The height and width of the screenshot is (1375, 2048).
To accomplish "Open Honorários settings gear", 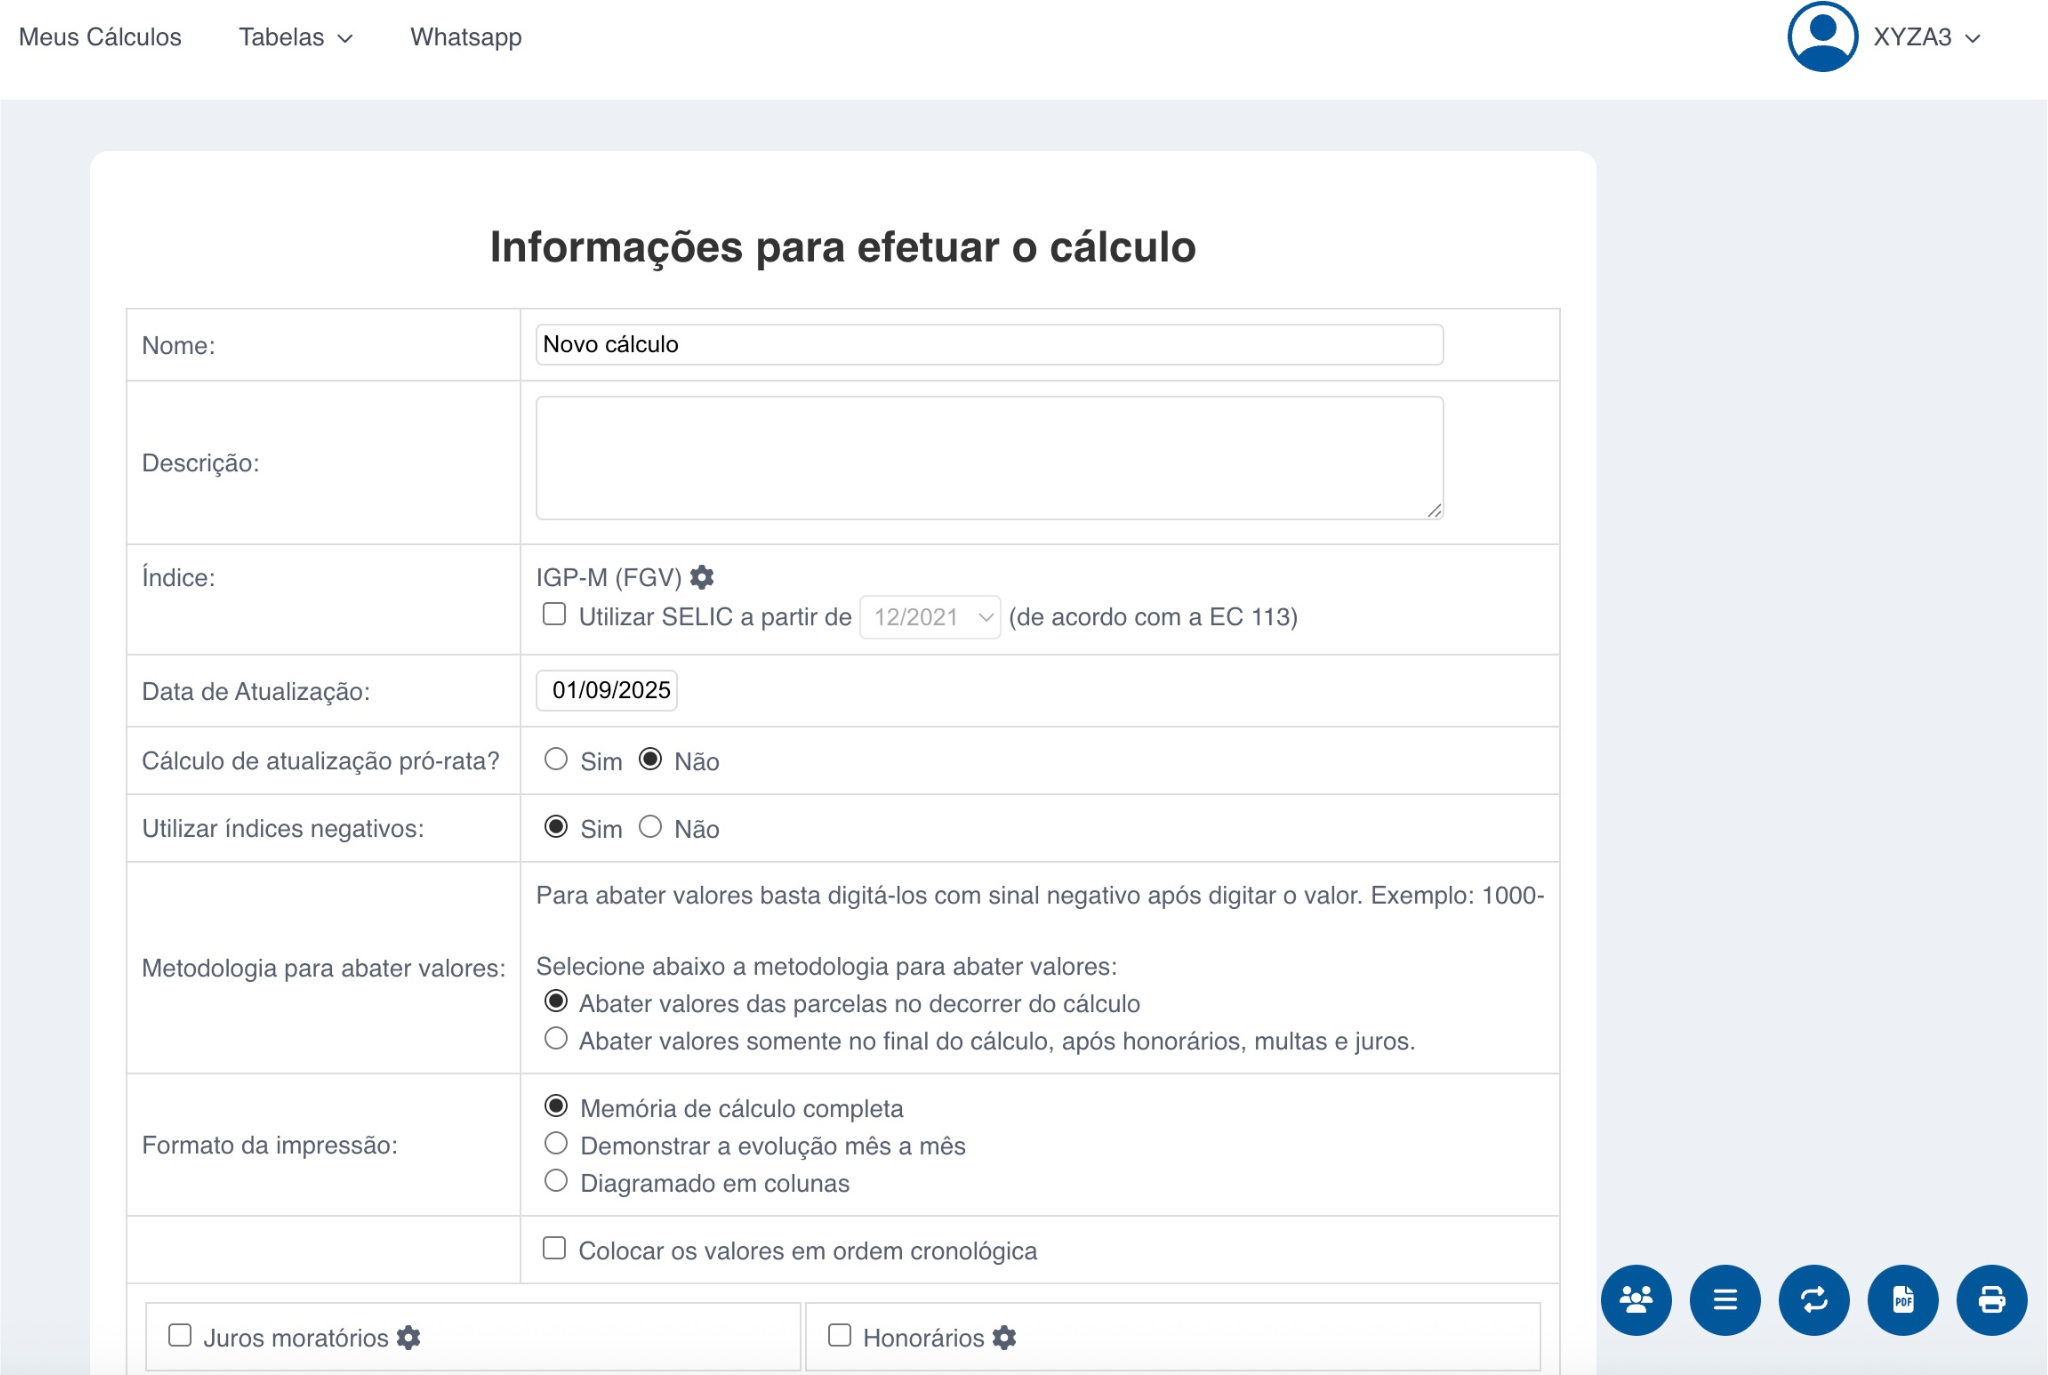I will click(1005, 1337).
